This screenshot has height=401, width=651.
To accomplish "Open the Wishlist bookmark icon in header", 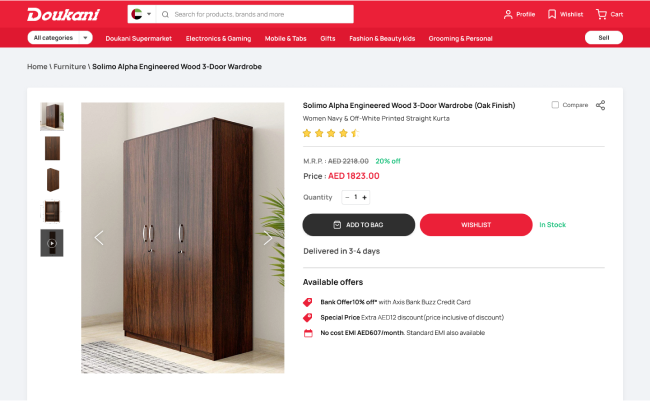I will click(x=552, y=15).
